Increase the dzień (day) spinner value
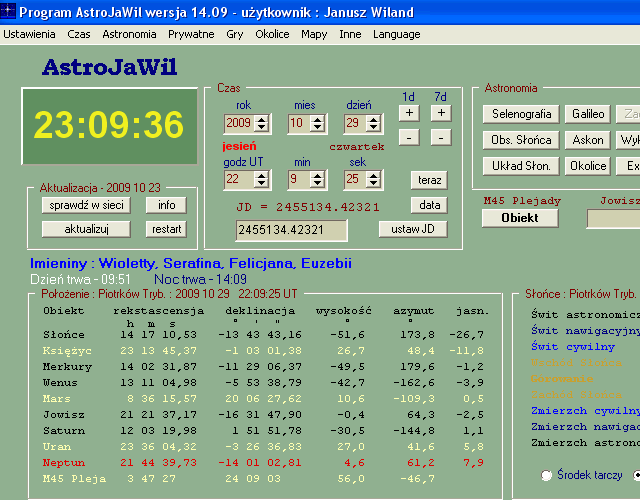 (373, 119)
